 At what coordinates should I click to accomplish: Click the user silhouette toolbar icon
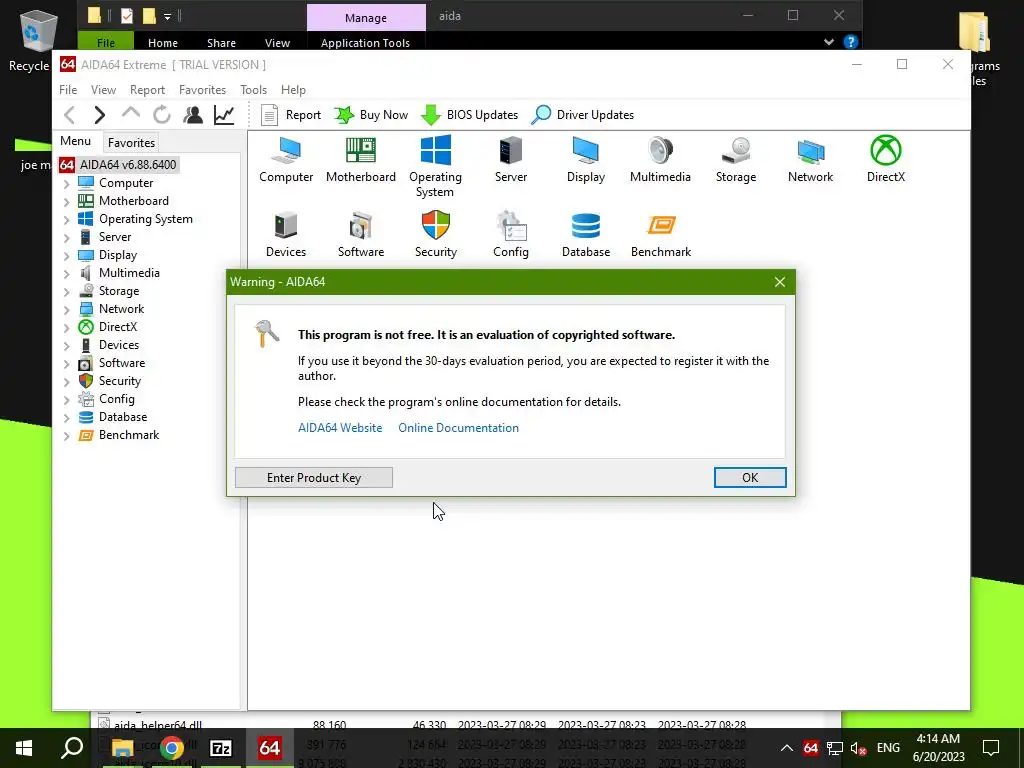pyautogui.click(x=193, y=115)
